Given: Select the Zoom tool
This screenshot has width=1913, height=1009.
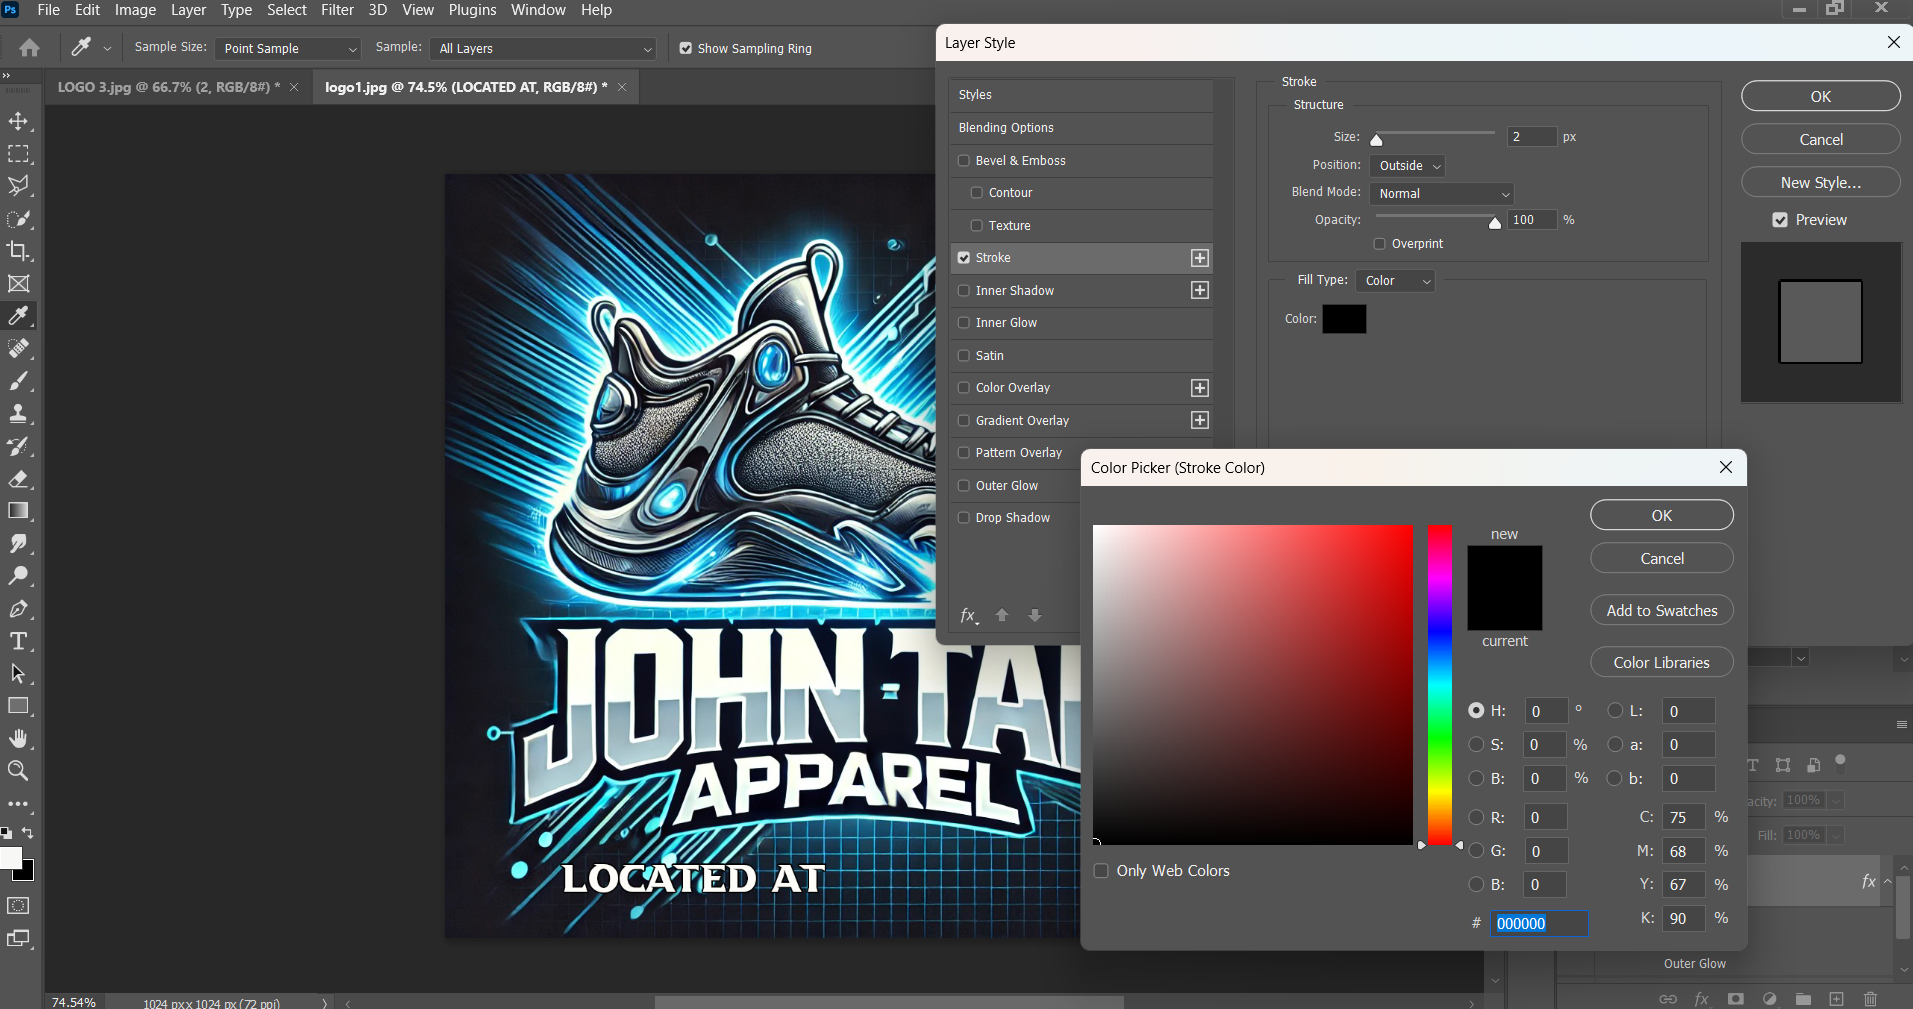Looking at the screenshot, I should click(x=18, y=771).
